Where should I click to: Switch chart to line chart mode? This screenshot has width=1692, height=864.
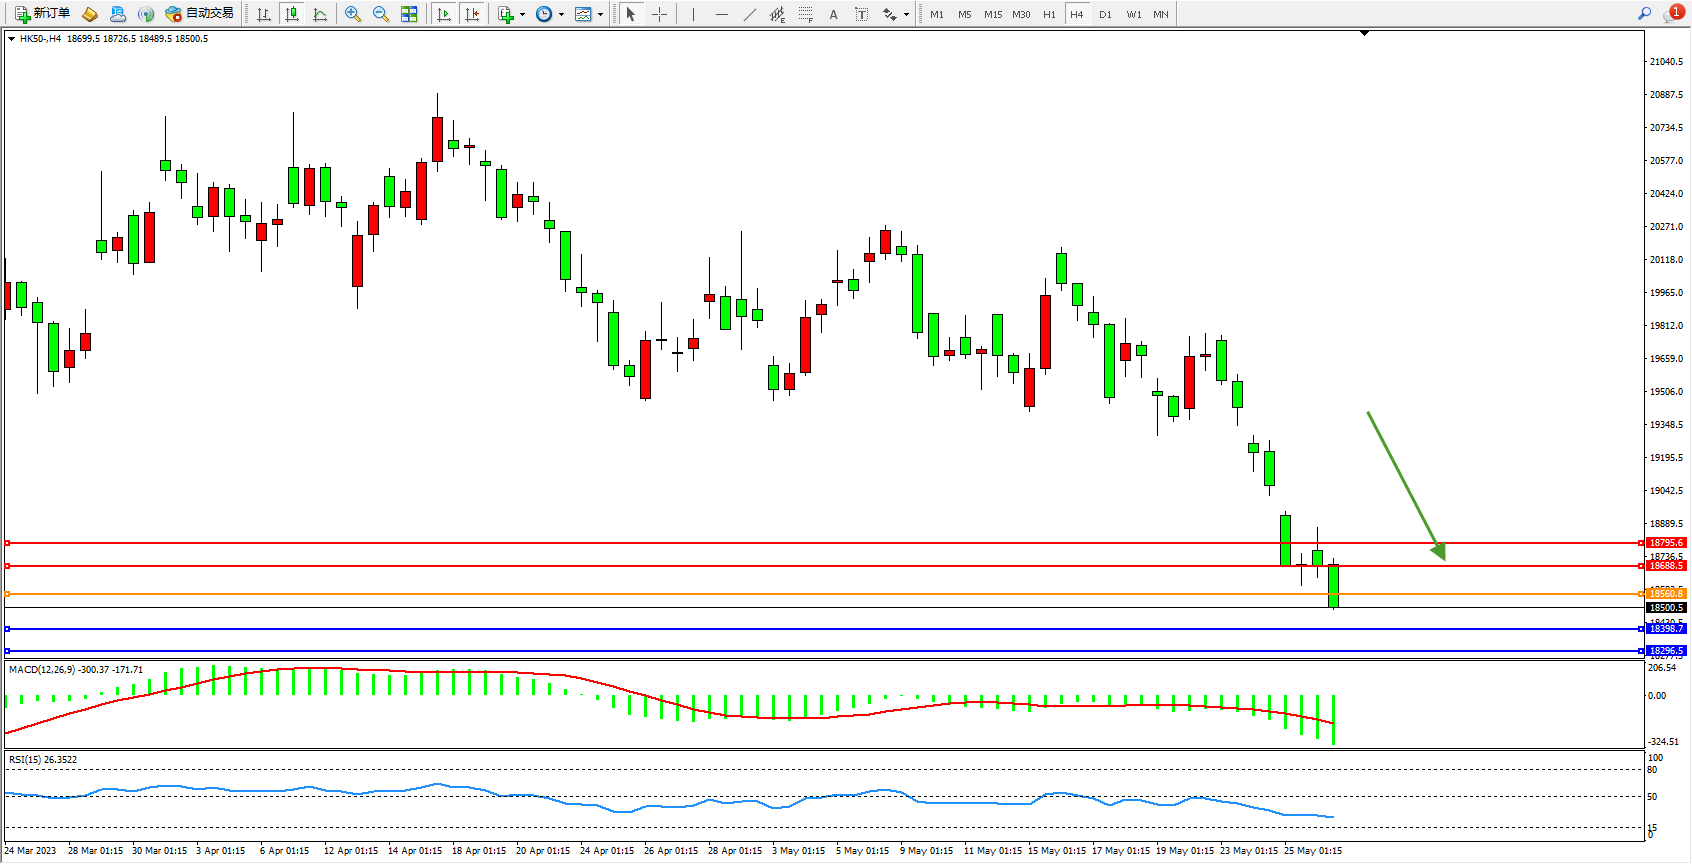(x=320, y=14)
